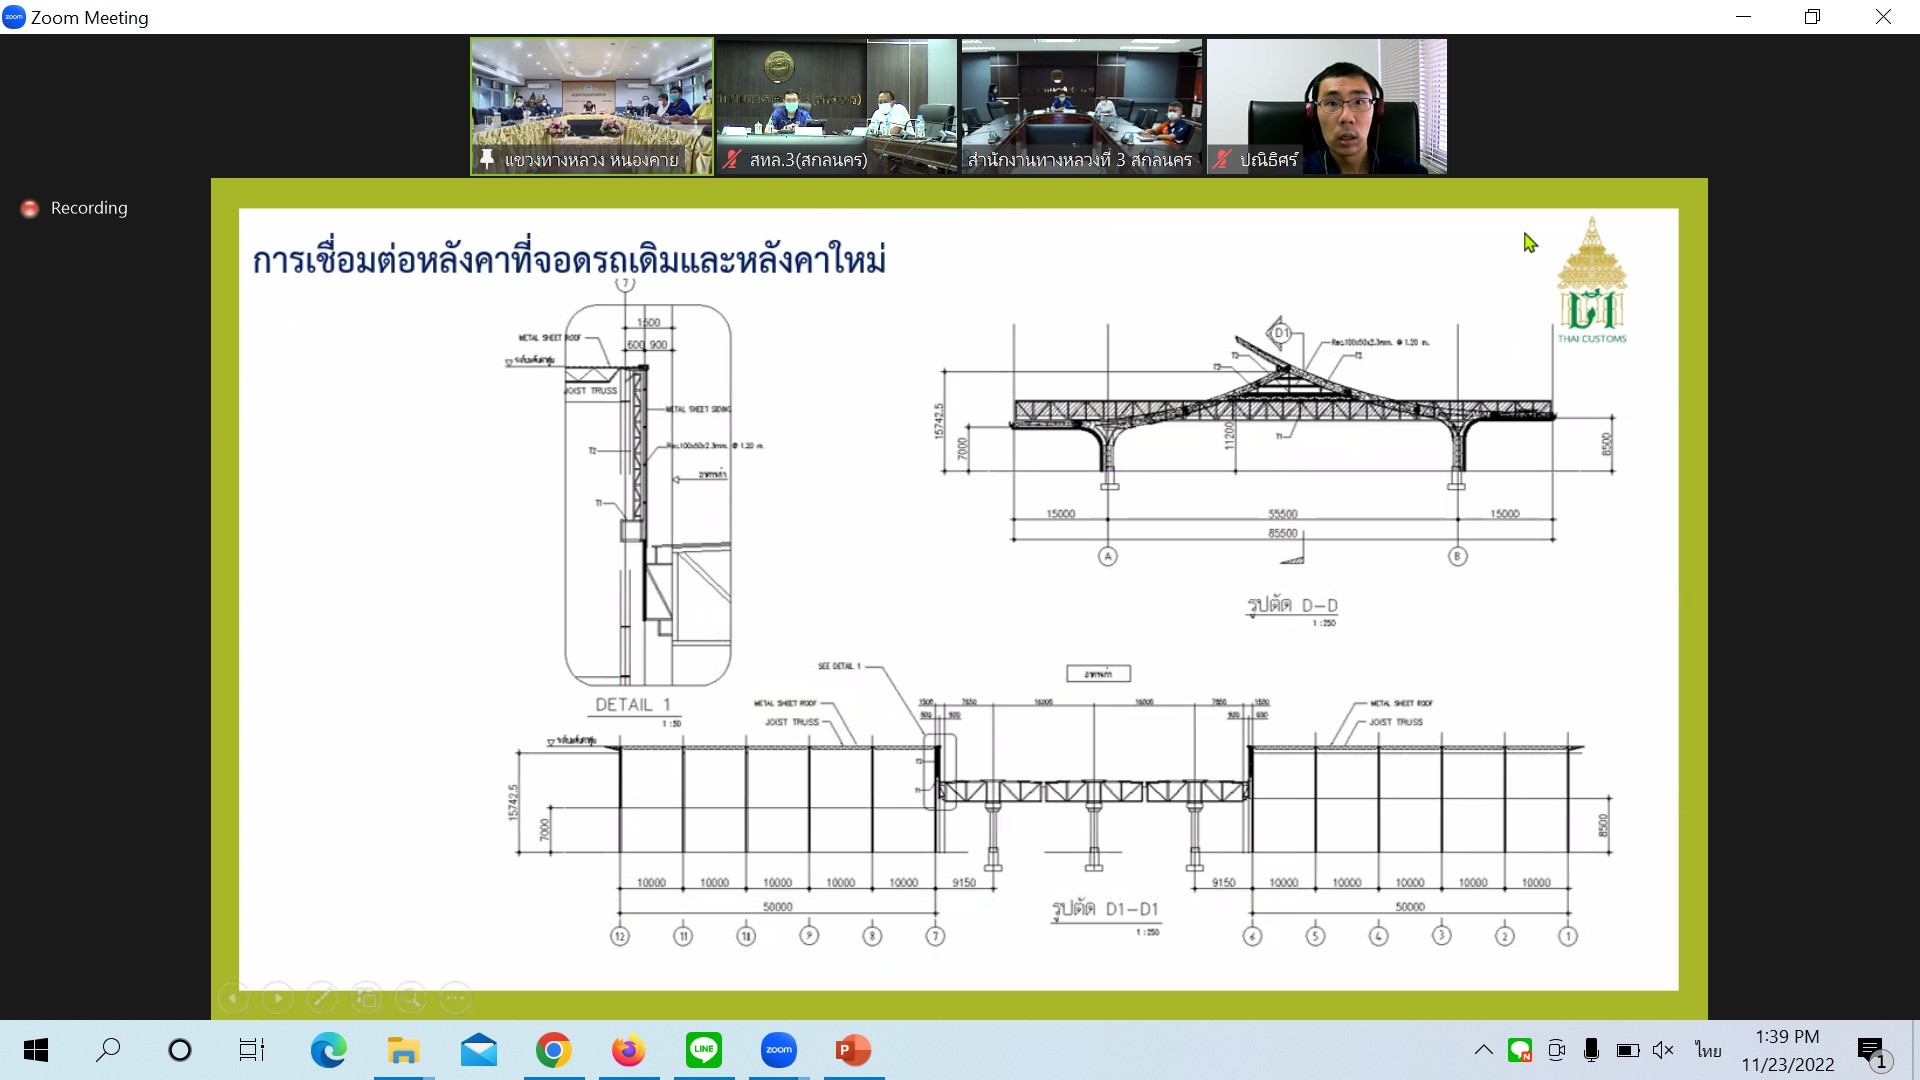
Task: Expand hidden system tray icons
Action: click(1484, 1050)
